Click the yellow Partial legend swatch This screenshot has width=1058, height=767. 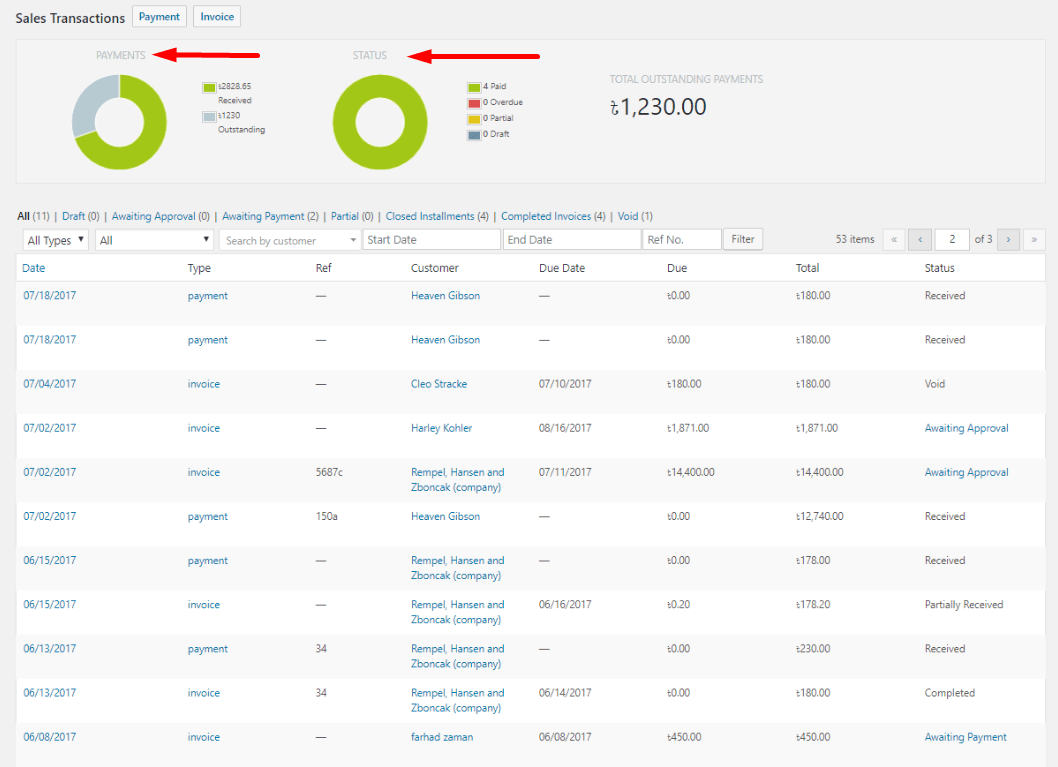[x=474, y=119]
